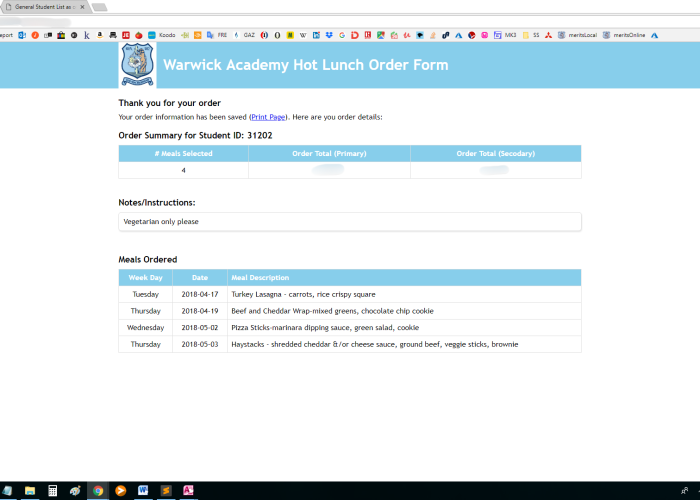Select the date cell 2018-05-02
Viewport: 700px width, 500px height.
pyautogui.click(x=200, y=328)
